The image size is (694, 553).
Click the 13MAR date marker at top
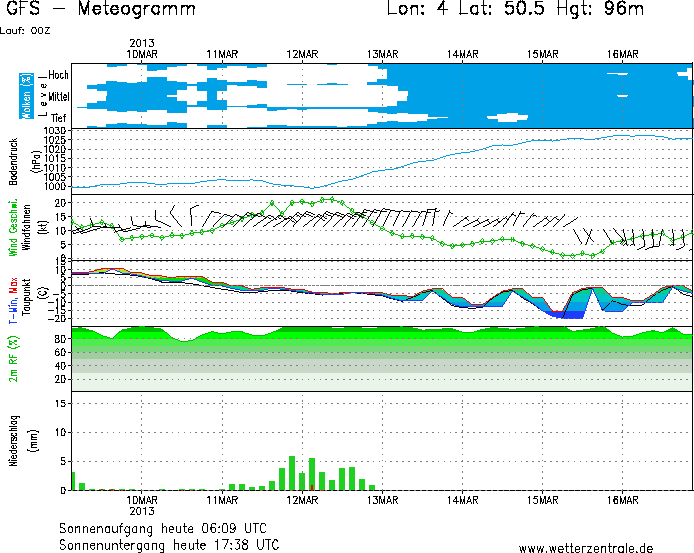382,52
